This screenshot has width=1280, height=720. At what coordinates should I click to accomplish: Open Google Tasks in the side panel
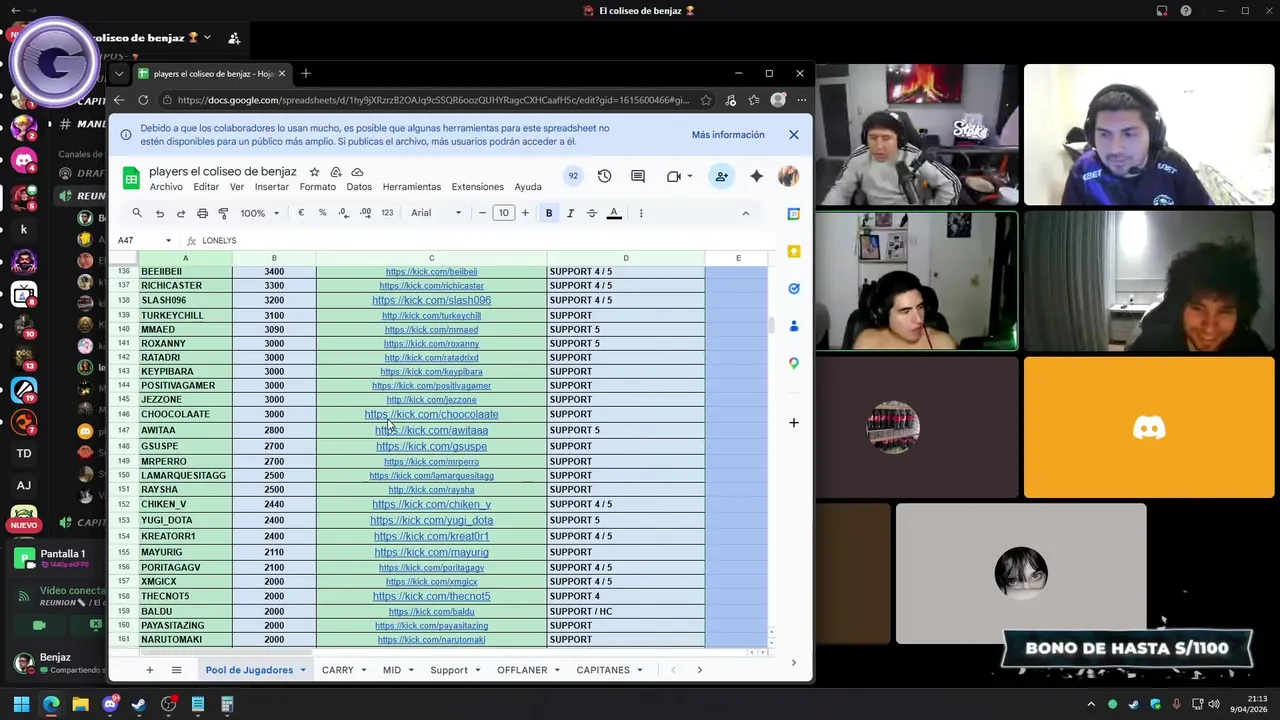click(x=794, y=289)
